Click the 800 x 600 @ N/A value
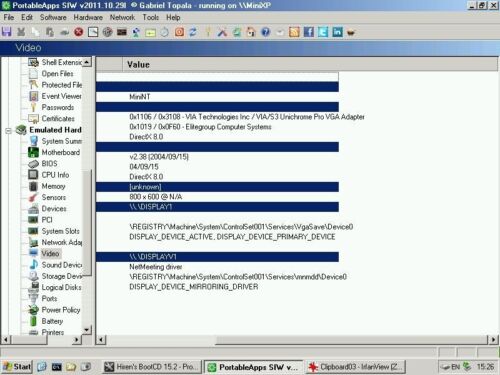 156,197
